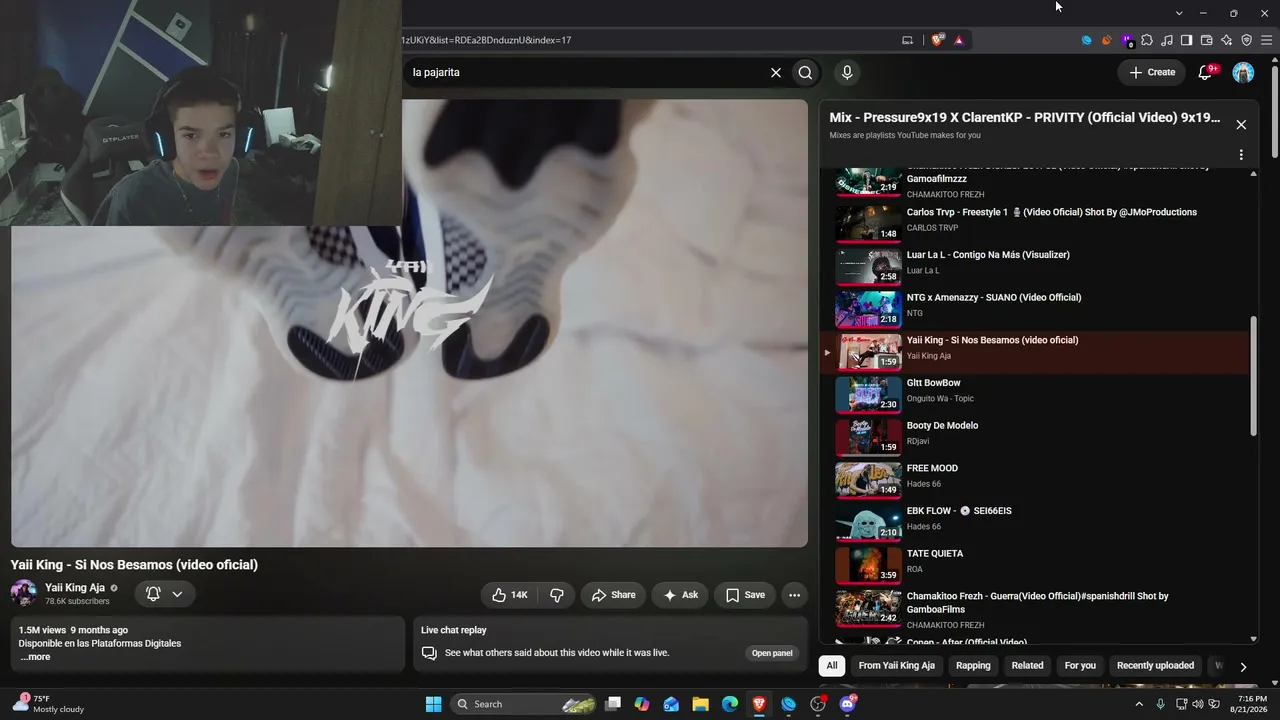Open the Windows Start menu
This screenshot has width=1280, height=720.
433,704
